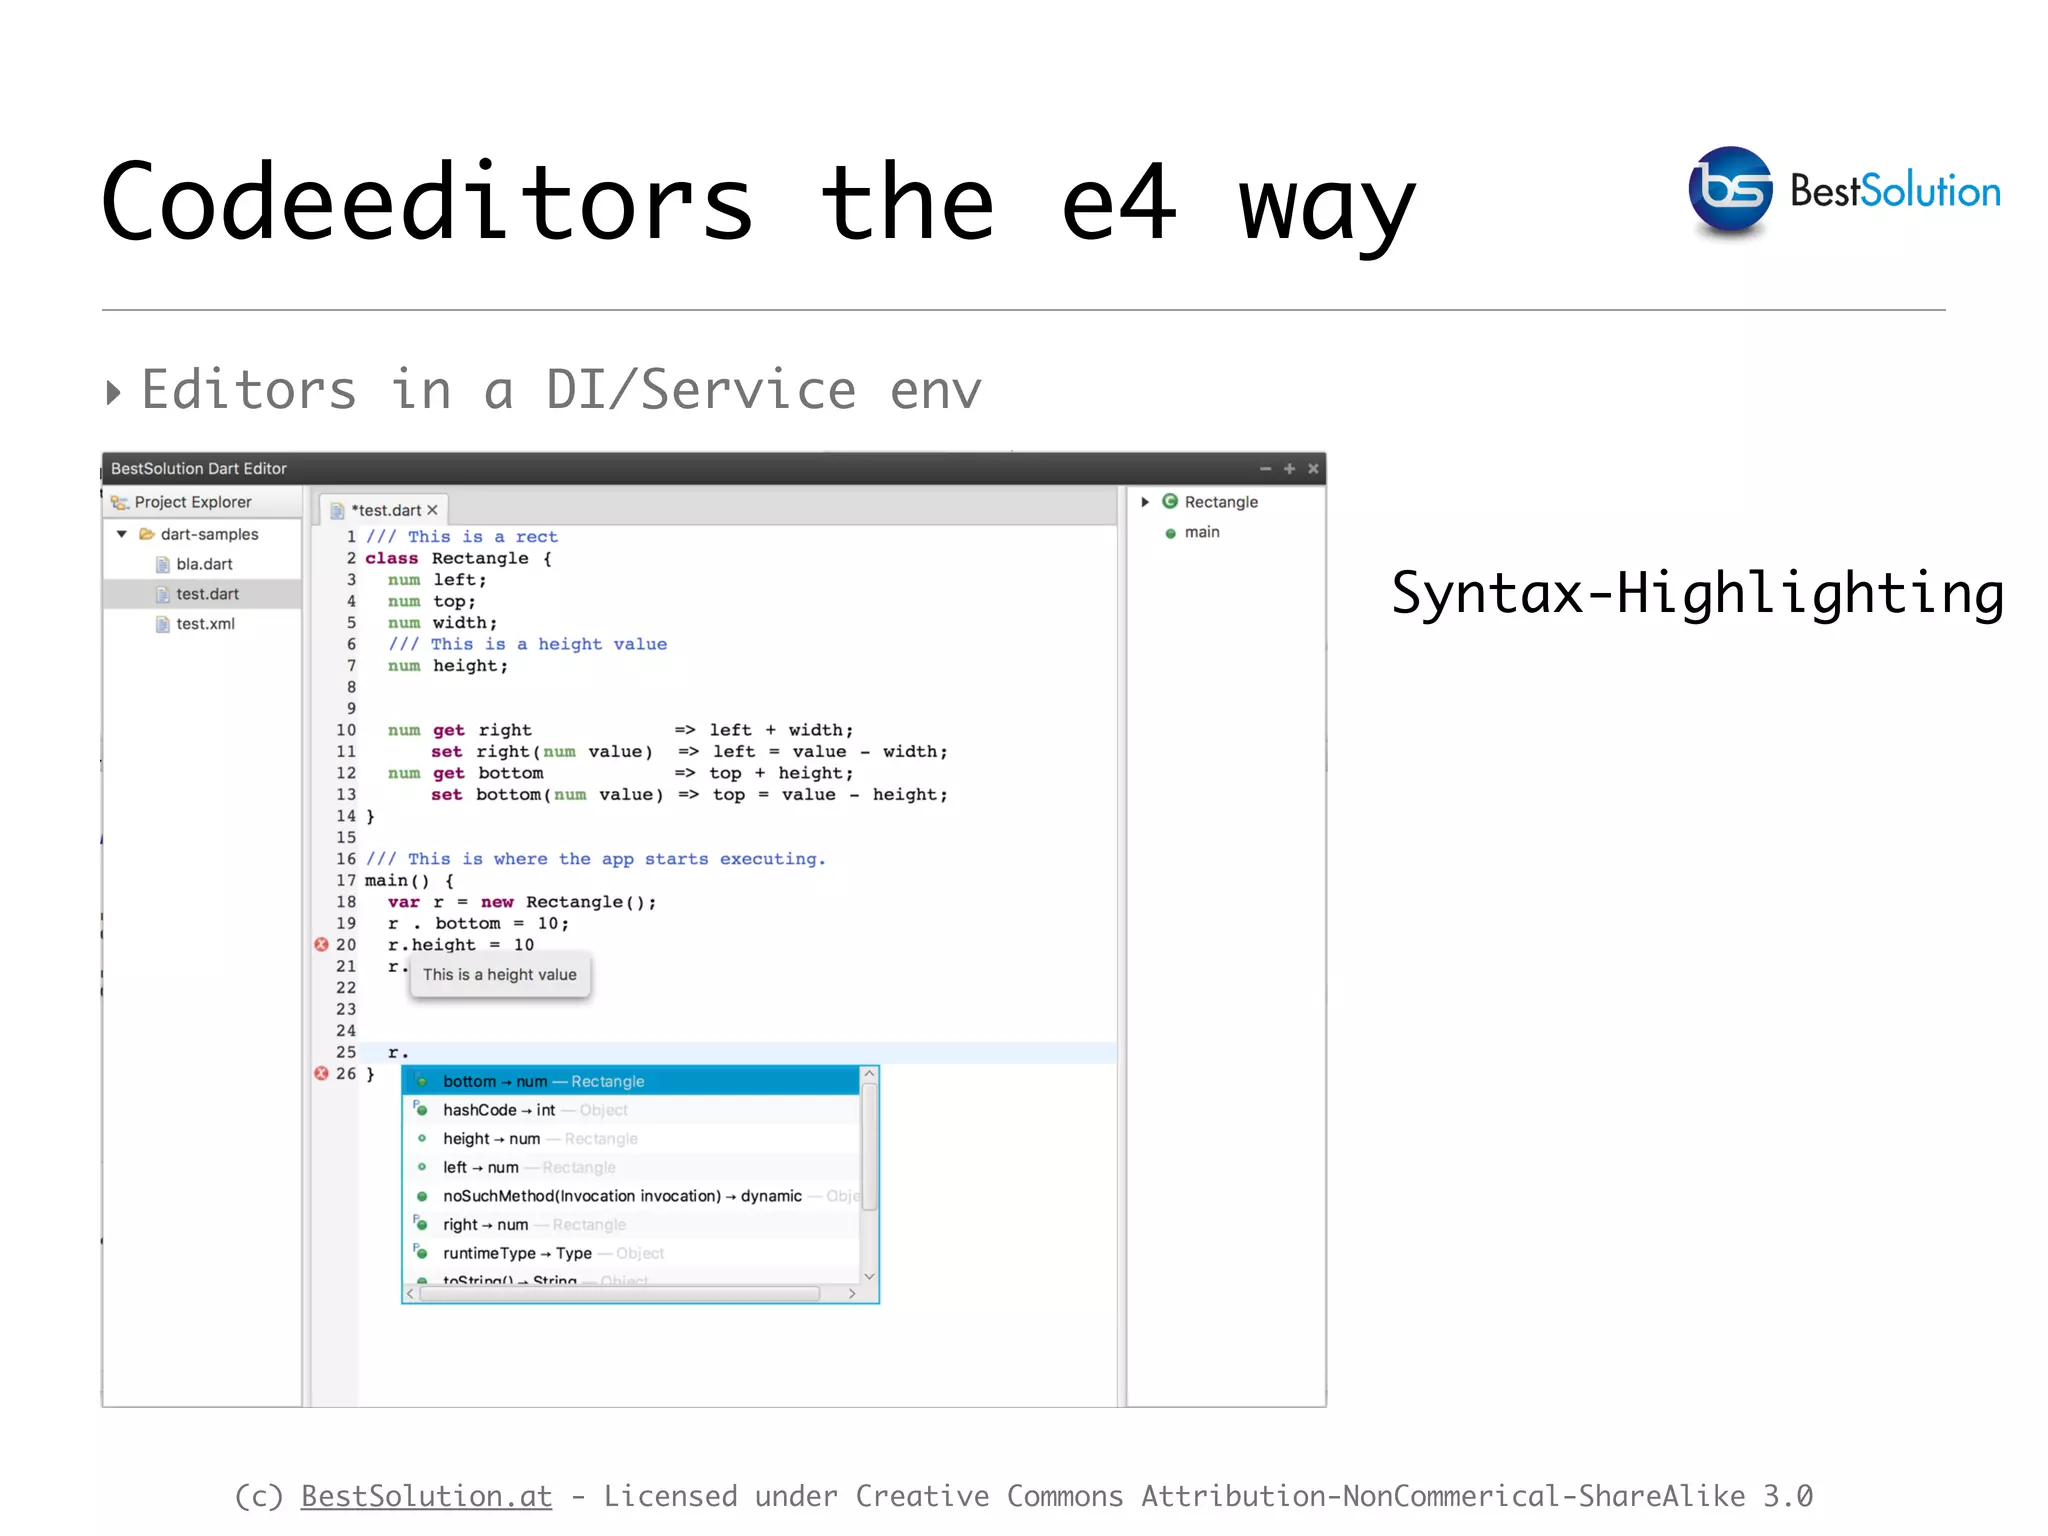
Task: Click the main function icon in outline
Action: pyautogui.click(x=1170, y=533)
